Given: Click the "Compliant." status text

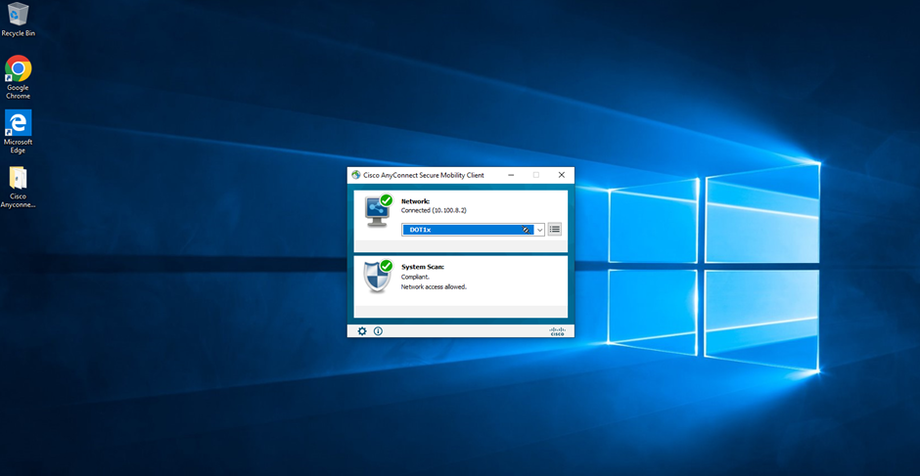Looking at the screenshot, I should [415, 276].
